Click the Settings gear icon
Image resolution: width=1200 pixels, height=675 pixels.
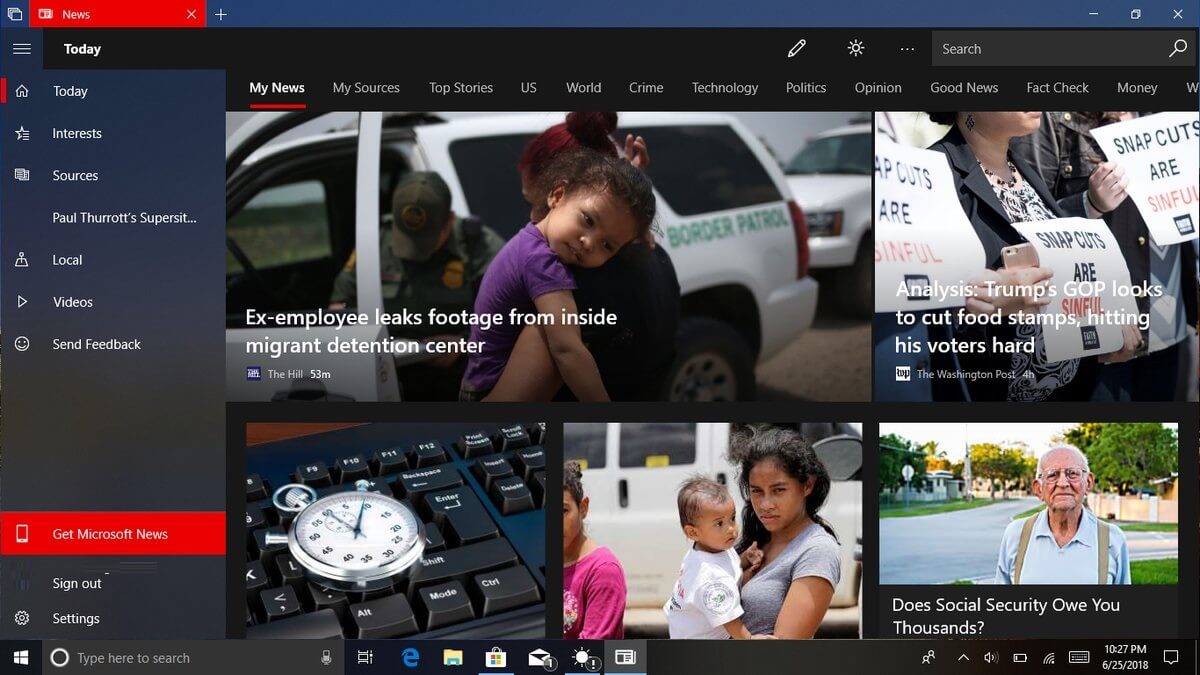click(22, 618)
